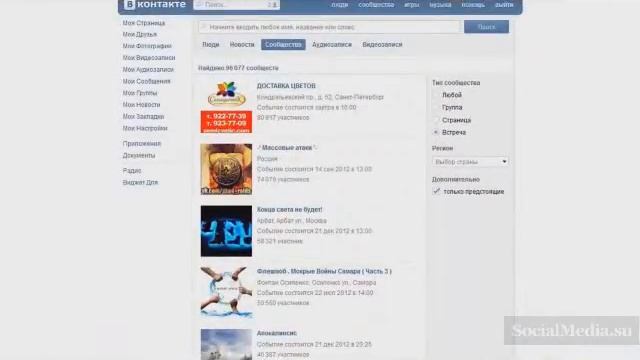This screenshot has height=360, width=640.
Task: Click the main search query field
Action: click(329, 27)
